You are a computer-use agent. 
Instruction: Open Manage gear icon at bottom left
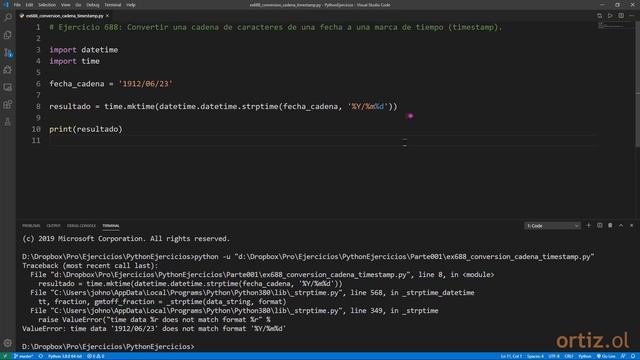(8, 343)
